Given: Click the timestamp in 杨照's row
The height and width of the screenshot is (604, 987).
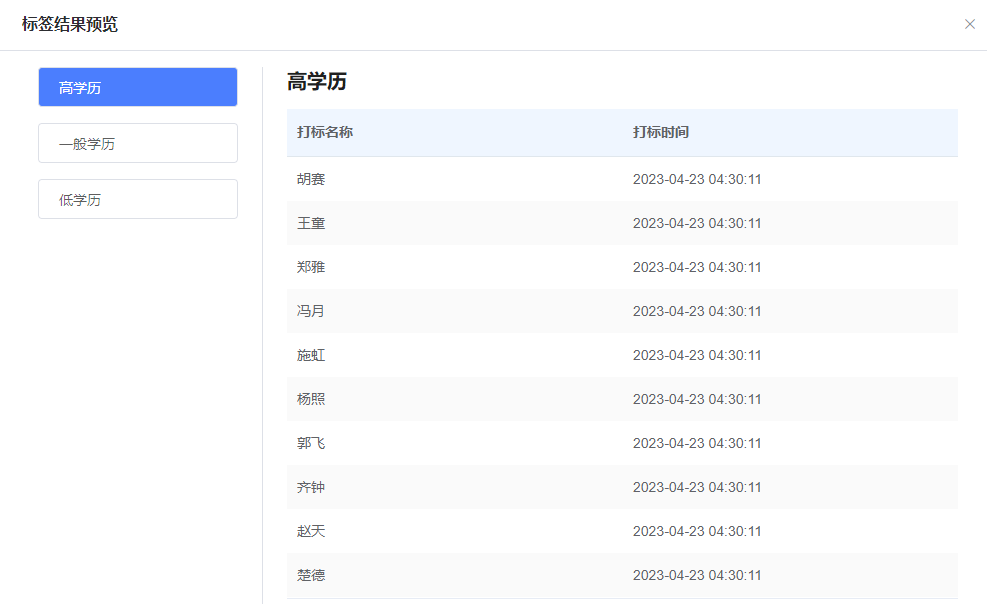Looking at the screenshot, I should click(697, 400).
